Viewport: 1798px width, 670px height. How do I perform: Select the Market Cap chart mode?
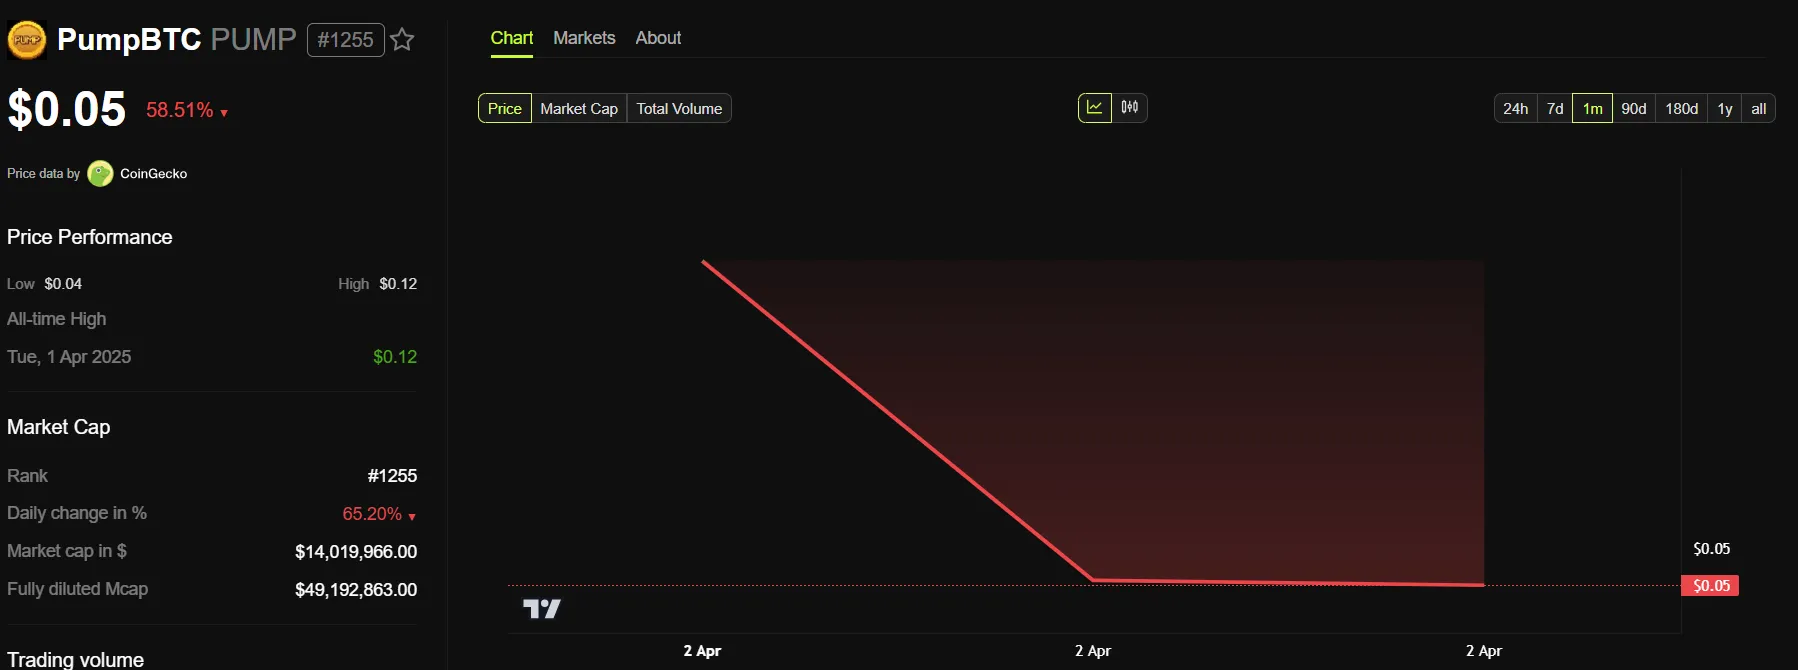579,108
